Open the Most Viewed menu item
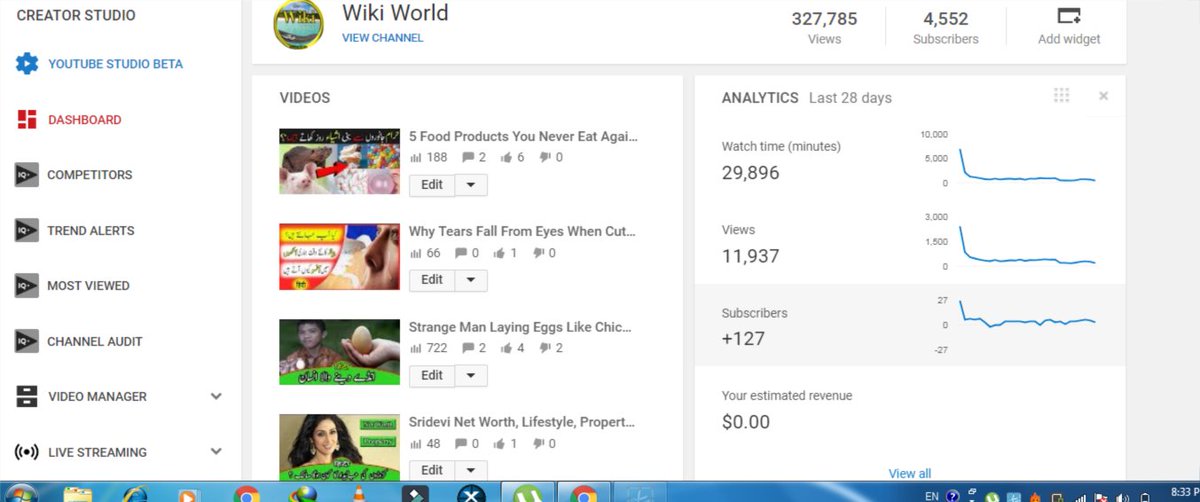Image resolution: width=1200 pixels, height=502 pixels. tap(88, 286)
